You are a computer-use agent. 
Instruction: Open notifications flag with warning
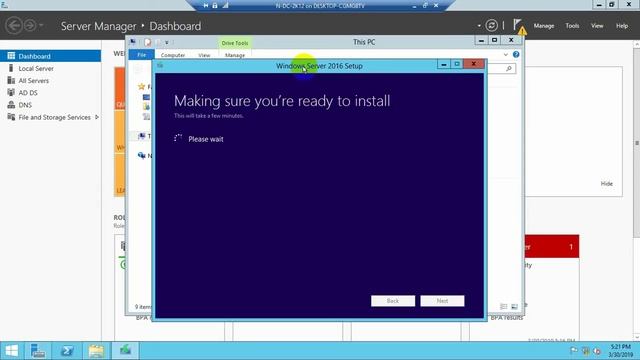pyautogui.click(x=519, y=26)
